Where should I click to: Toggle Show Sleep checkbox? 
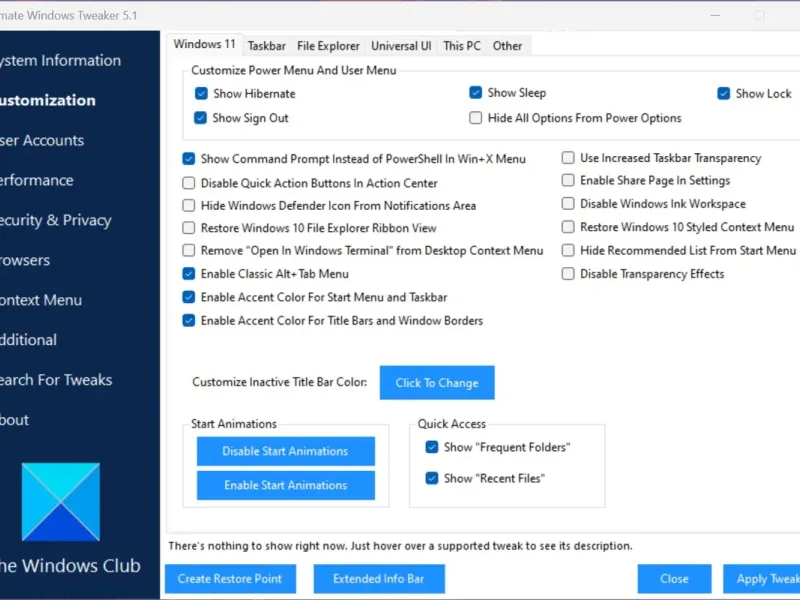476,92
